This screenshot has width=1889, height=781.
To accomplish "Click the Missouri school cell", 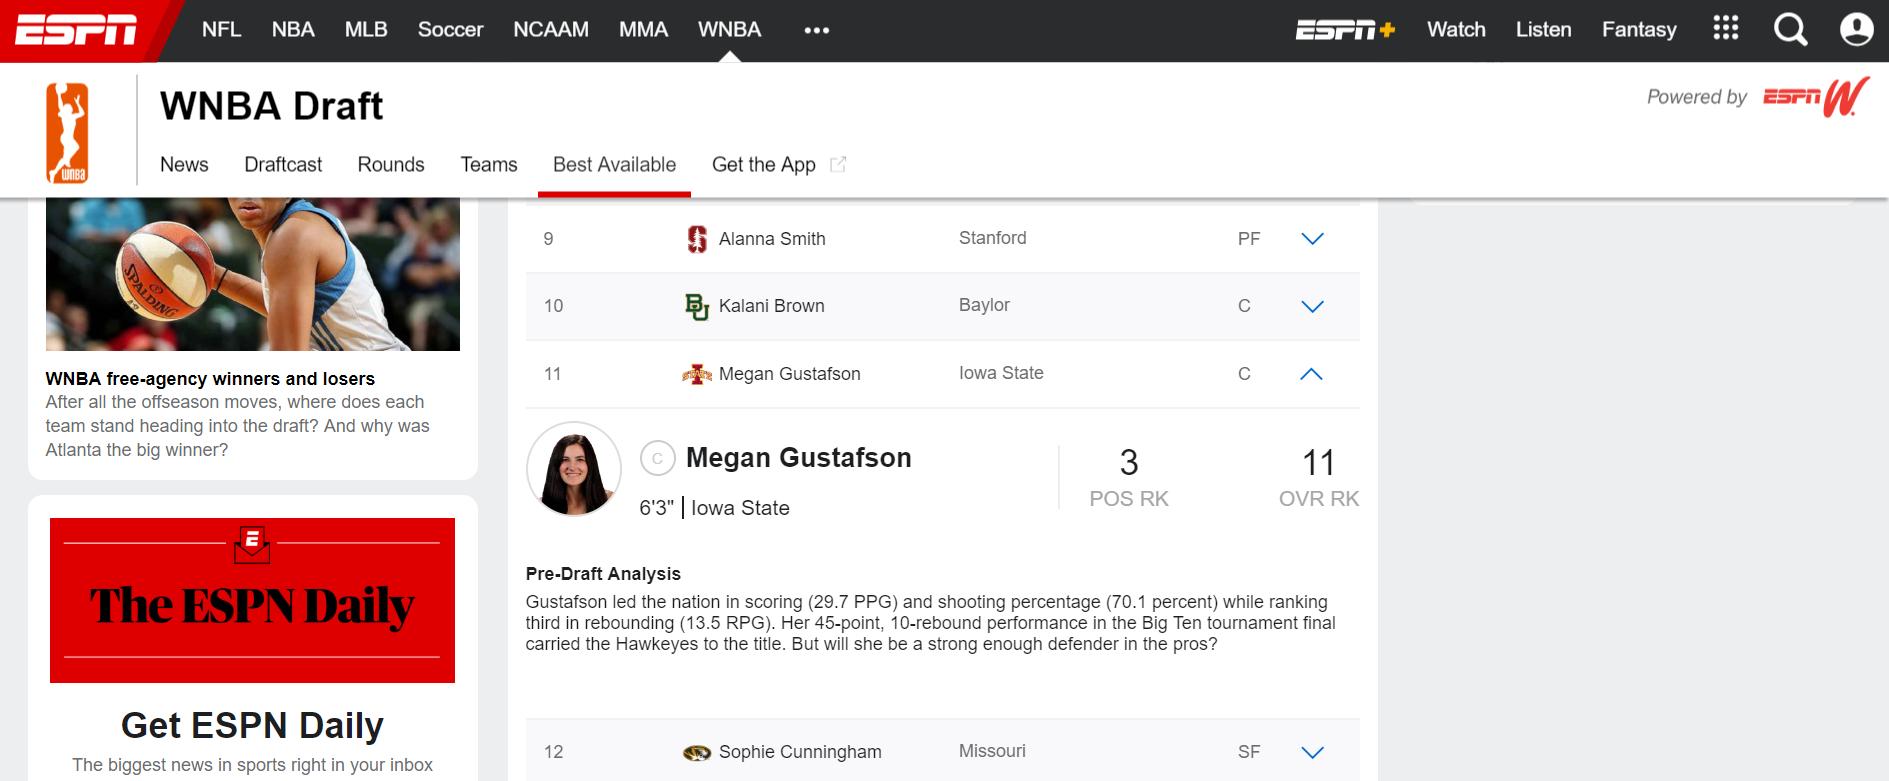I will 992,751.
